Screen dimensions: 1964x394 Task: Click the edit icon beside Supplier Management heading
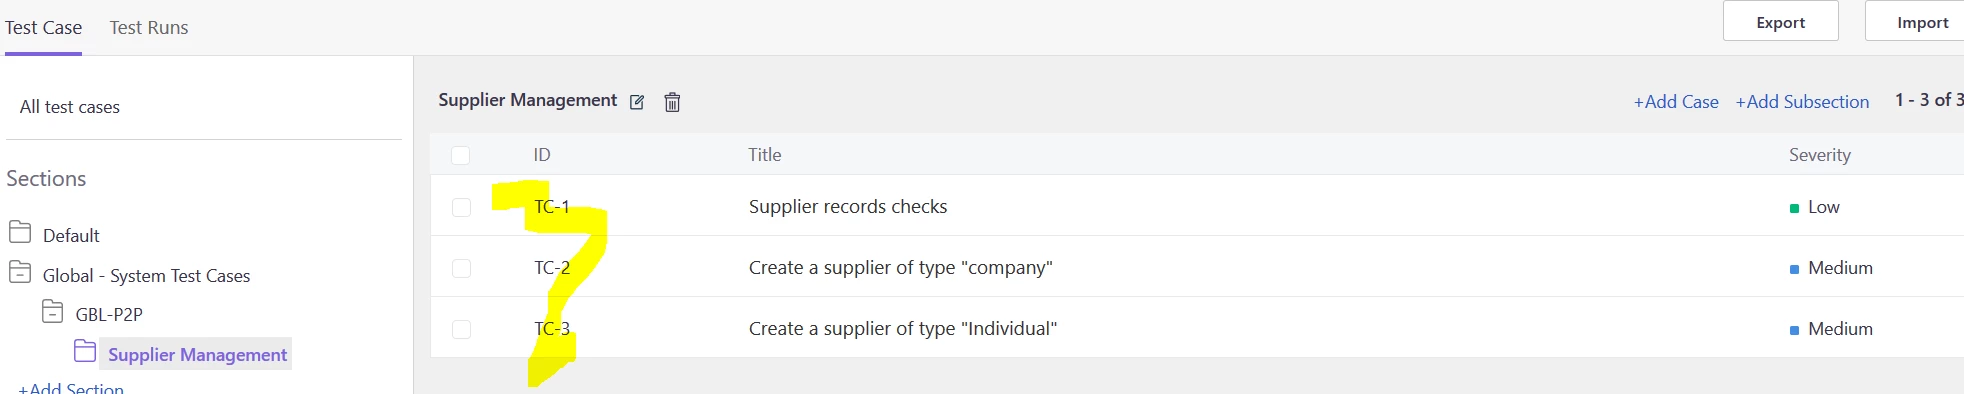pos(637,102)
